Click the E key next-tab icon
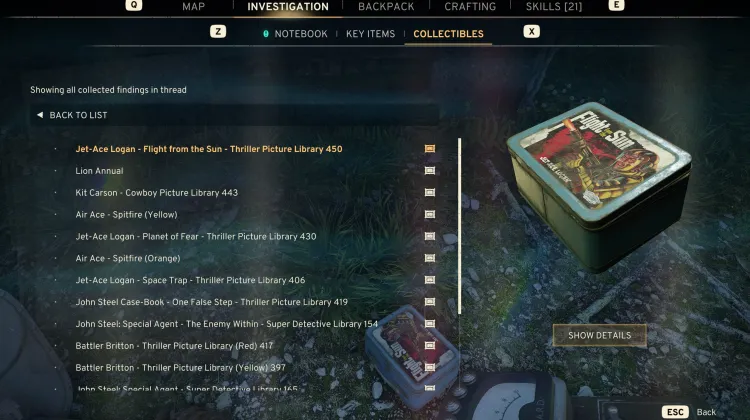The width and height of the screenshot is (750, 420). pyautogui.click(x=616, y=5)
